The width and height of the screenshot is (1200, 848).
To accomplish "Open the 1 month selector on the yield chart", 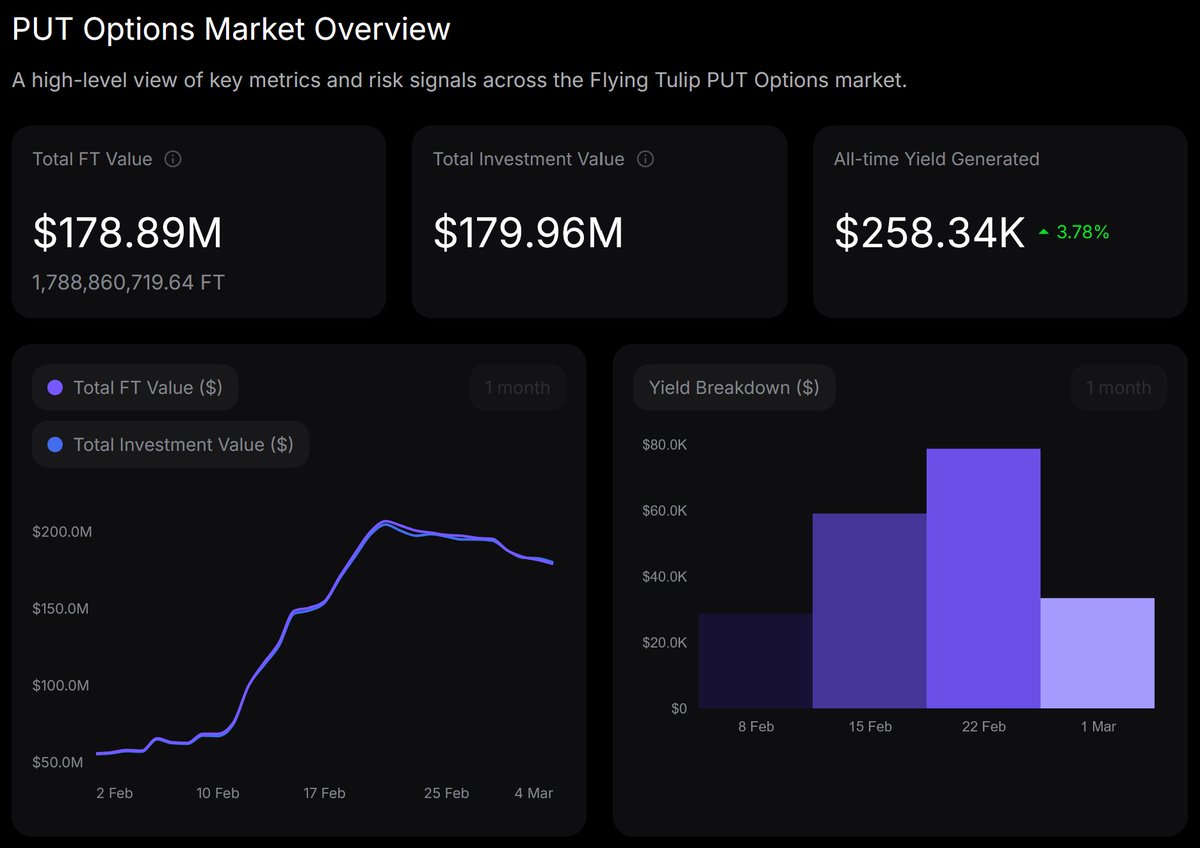I will (1118, 388).
